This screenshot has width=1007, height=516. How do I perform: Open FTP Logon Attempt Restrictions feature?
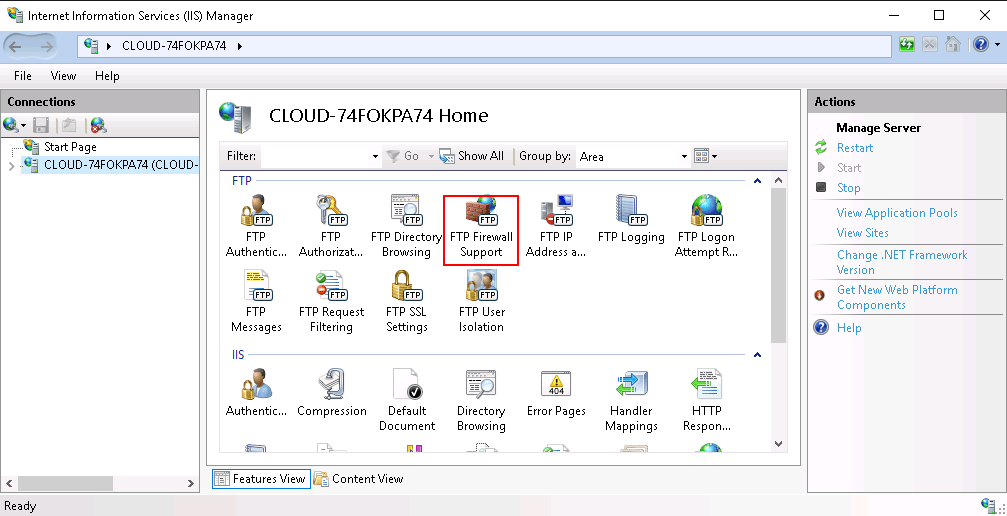(x=706, y=227)
